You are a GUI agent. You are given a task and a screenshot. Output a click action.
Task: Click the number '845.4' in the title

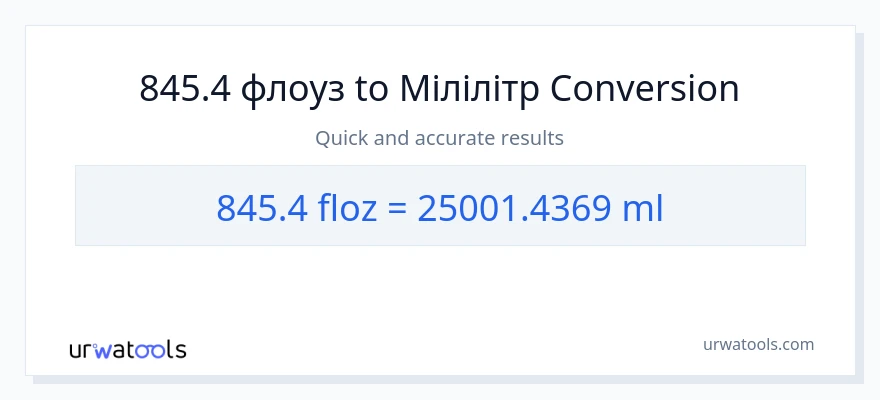185,89
